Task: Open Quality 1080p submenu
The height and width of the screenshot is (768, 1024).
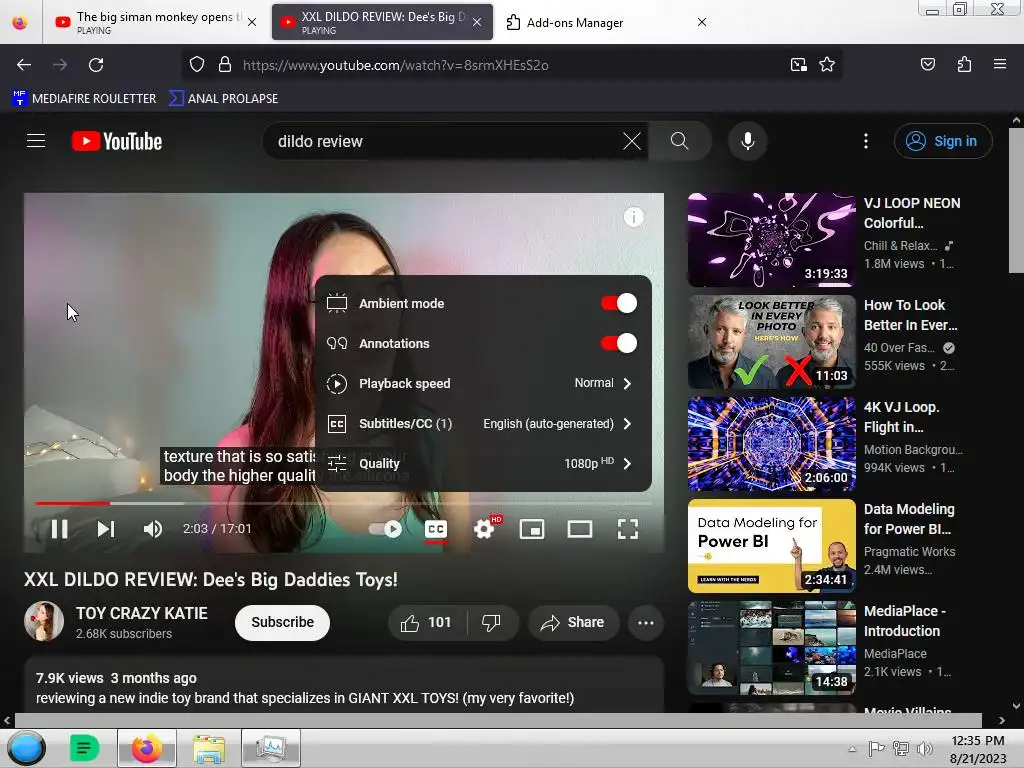Action: coord(483,463)
